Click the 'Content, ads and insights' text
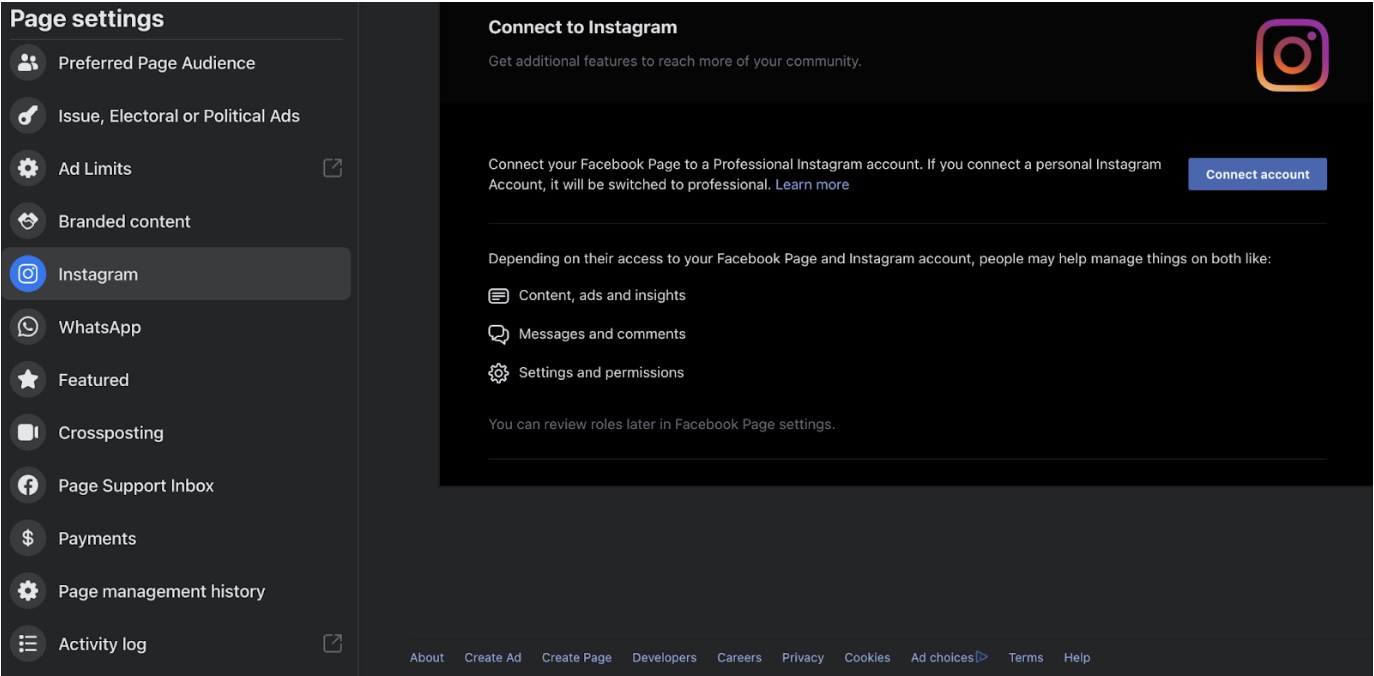The width and height of the screenshot is (1374, 676). pyautogui.click(x=602, y=296)
